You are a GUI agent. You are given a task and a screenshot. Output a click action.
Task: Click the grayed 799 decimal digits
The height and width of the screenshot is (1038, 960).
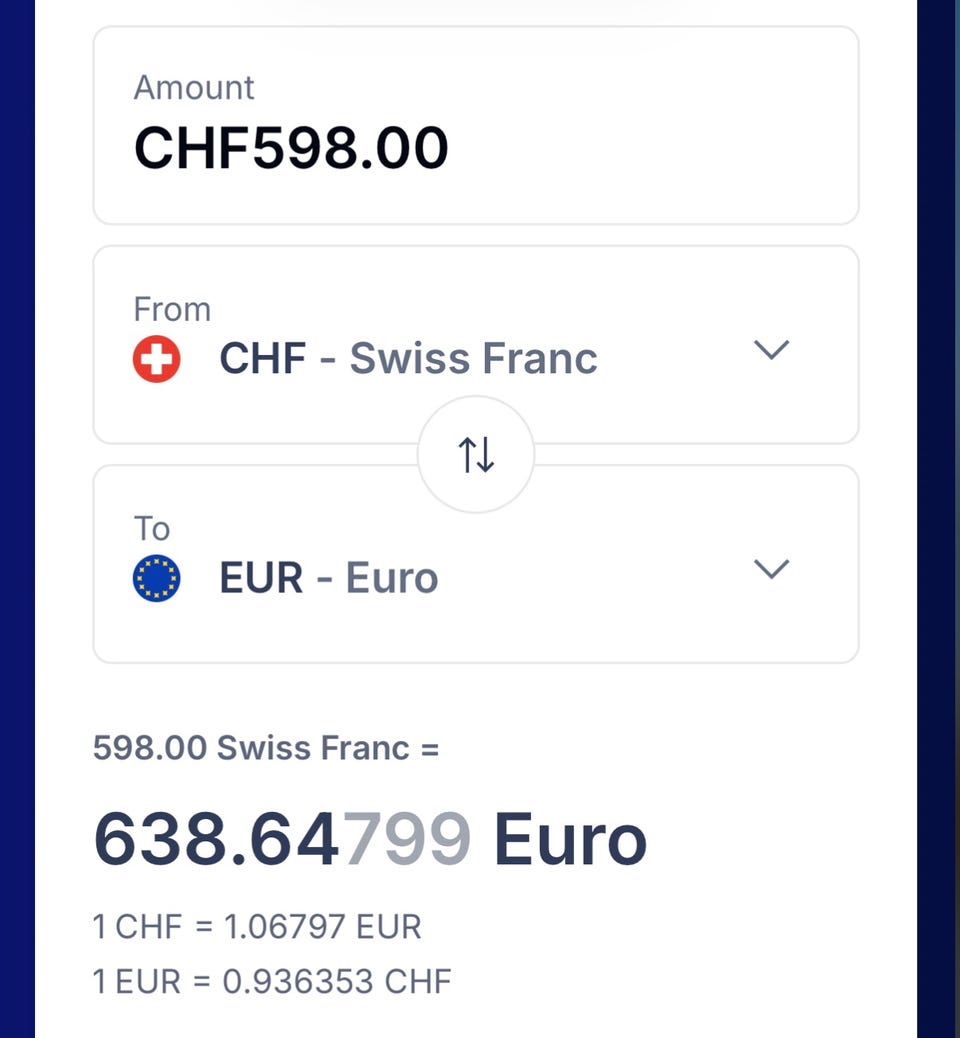tap(407, 838)
